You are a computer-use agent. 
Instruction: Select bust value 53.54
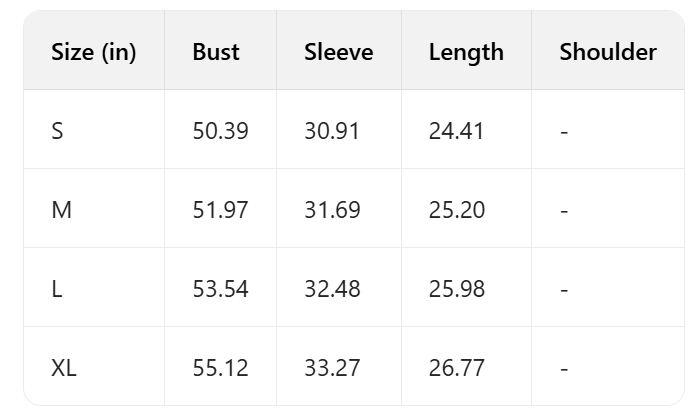point(220,289)
